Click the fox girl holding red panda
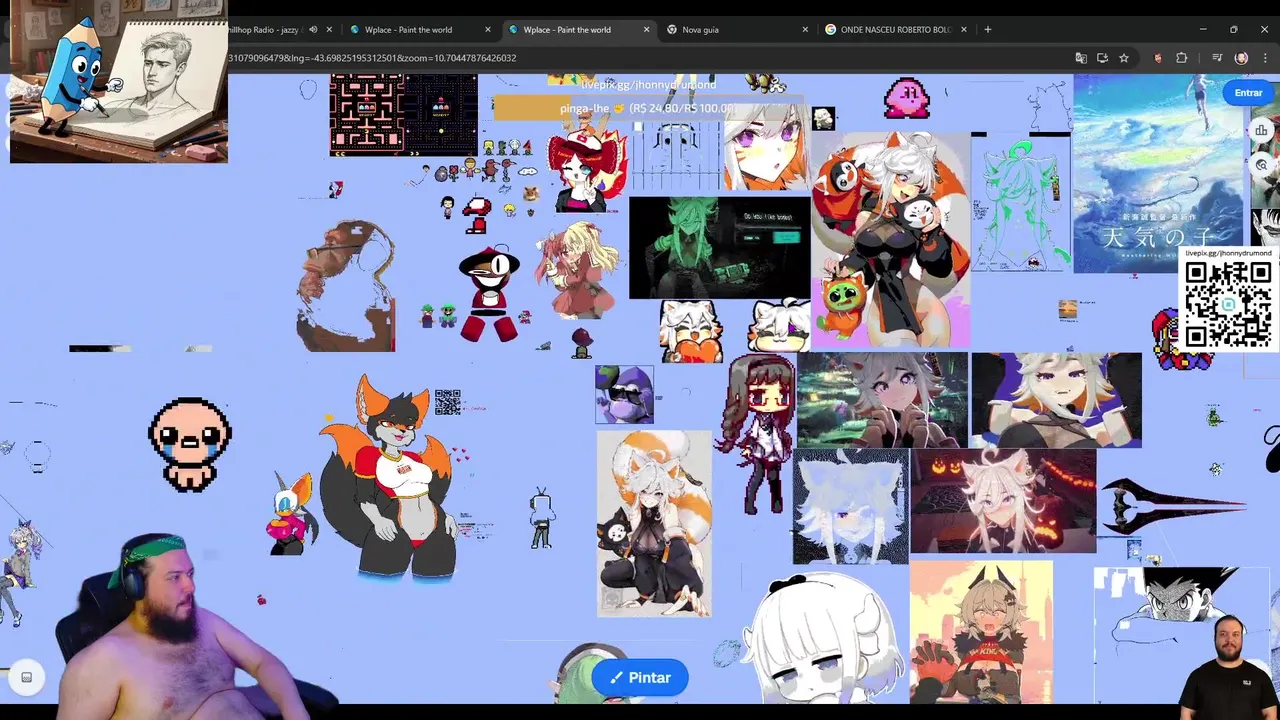 [x=891, y=240]
